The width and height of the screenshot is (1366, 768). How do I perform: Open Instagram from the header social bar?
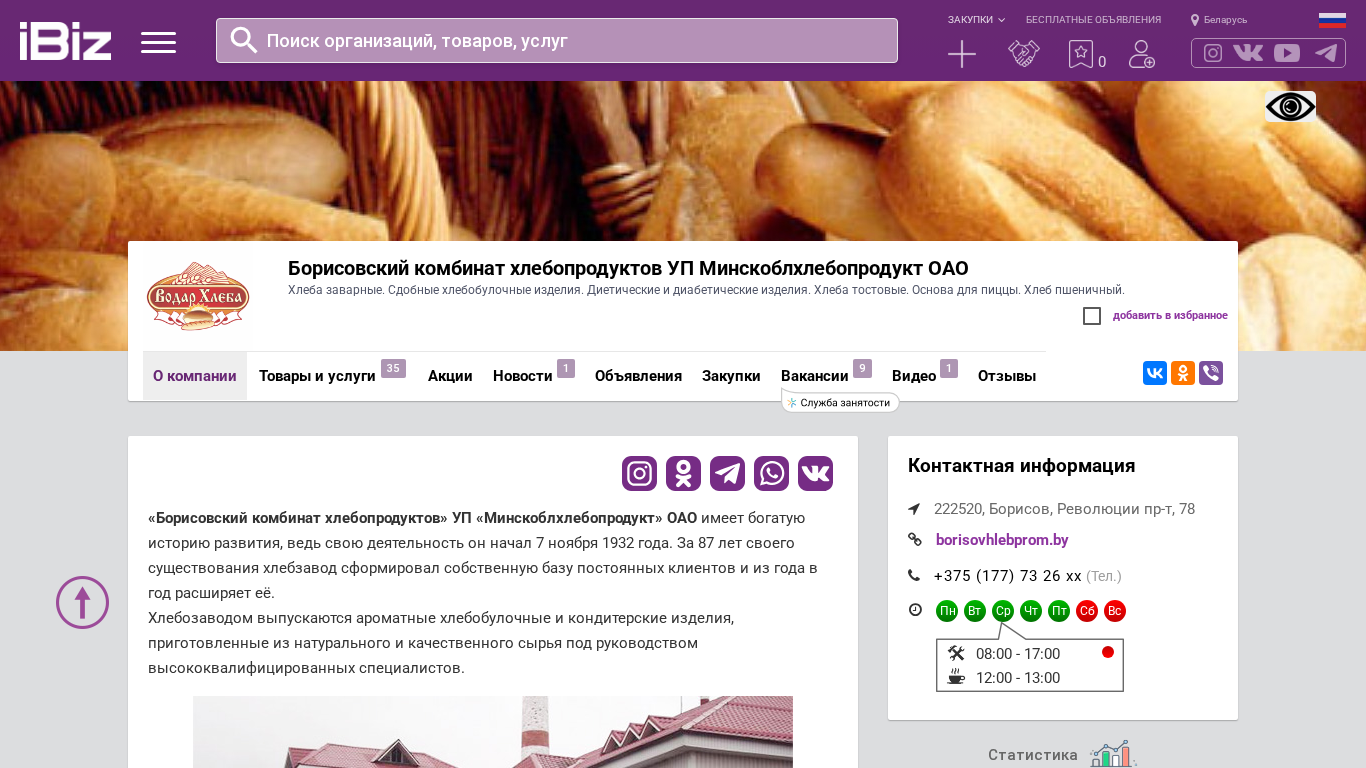1213,53
